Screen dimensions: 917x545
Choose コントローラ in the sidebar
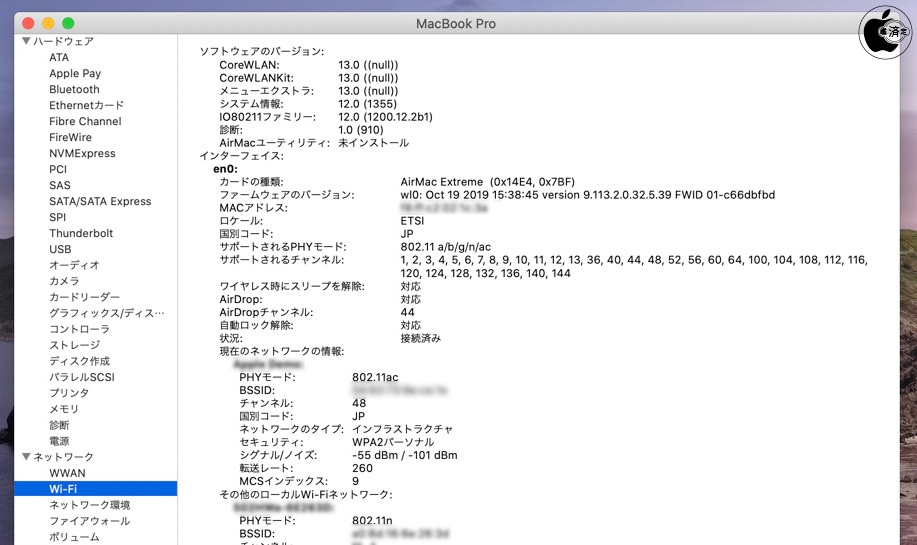[x=80, y=329]
